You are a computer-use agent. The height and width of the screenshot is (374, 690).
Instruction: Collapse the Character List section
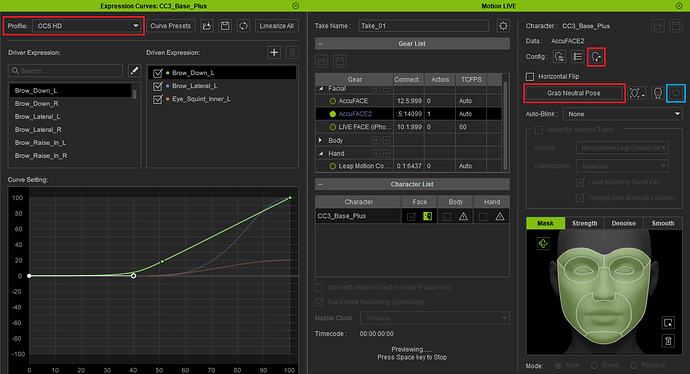[x=320, y=184]
